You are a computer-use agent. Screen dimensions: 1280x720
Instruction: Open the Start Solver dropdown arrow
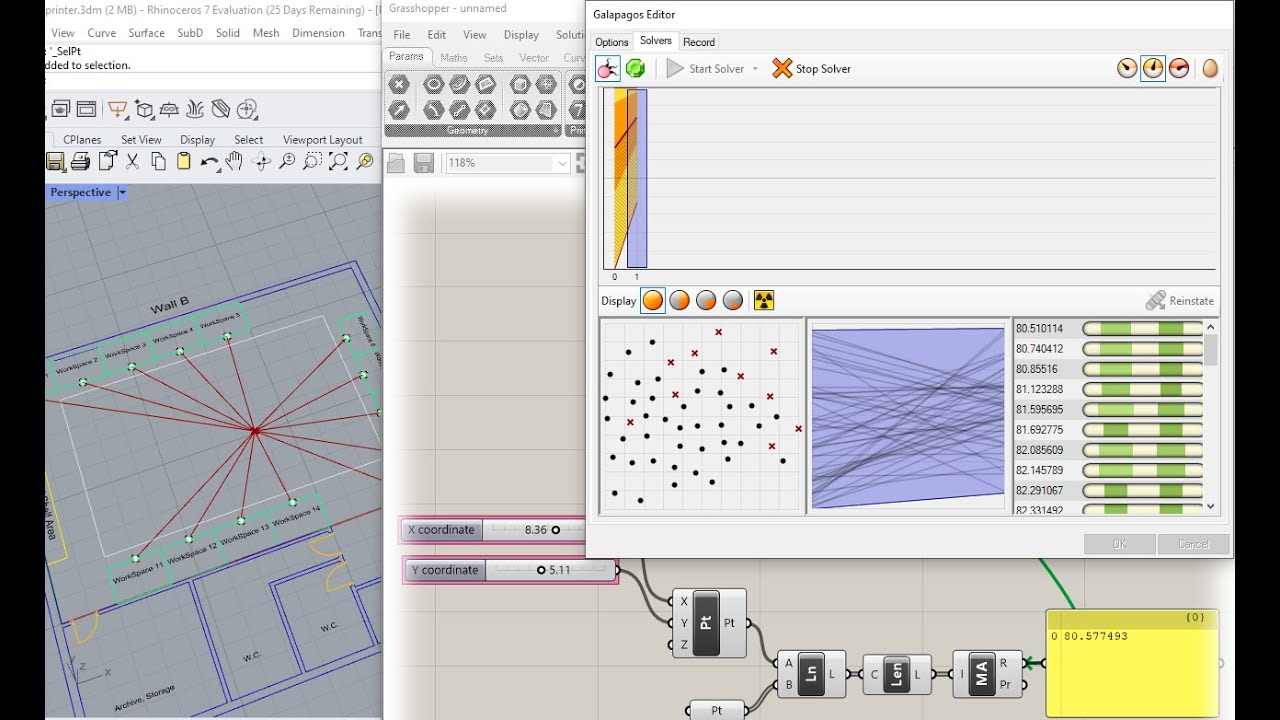pyautogui.click(x=755, y=69)
